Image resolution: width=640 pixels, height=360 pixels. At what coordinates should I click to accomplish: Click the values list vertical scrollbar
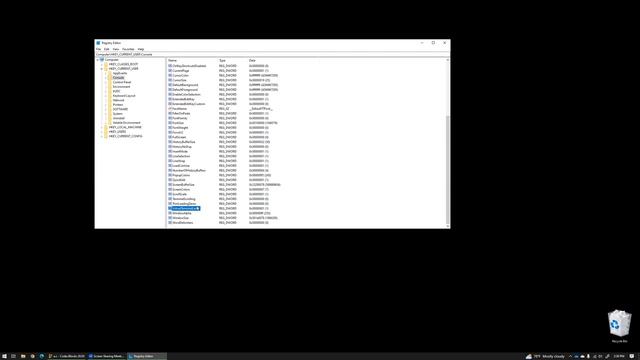tap(448, 169)
